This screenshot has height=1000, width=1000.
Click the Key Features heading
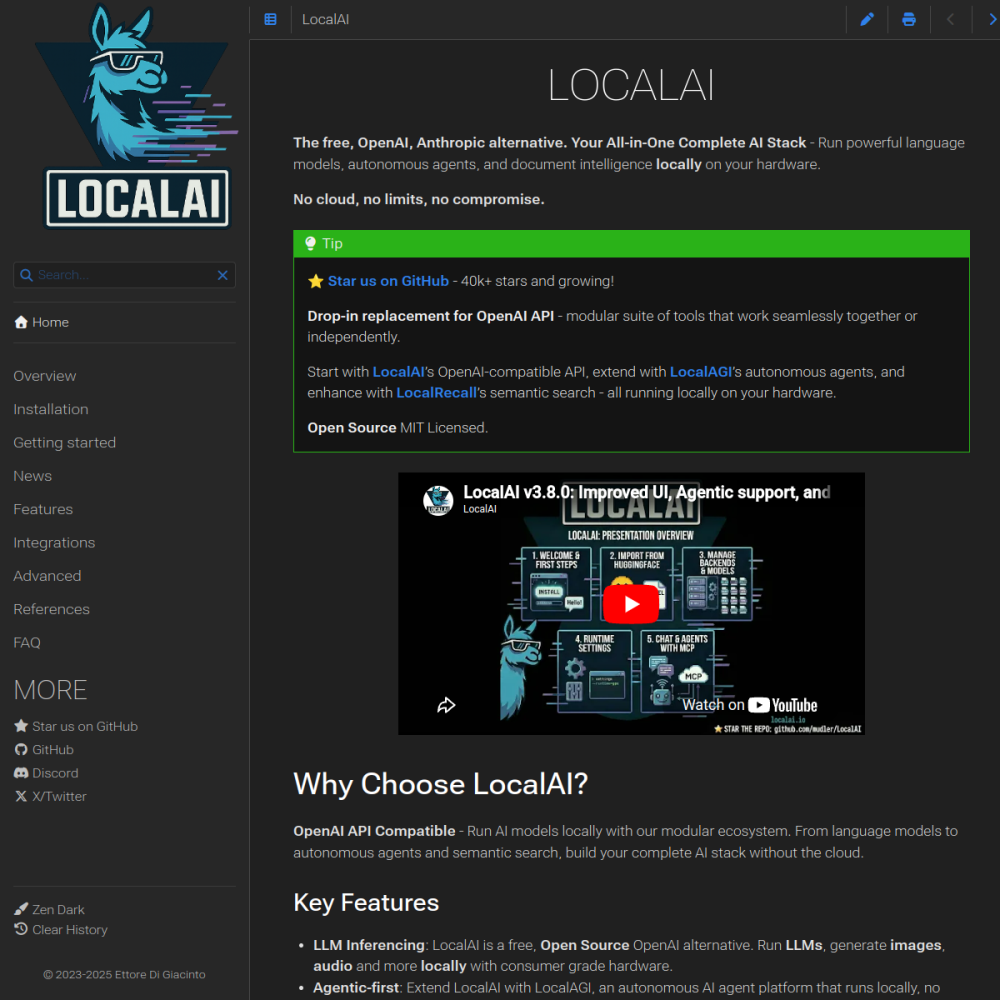(x=366, y=902)
